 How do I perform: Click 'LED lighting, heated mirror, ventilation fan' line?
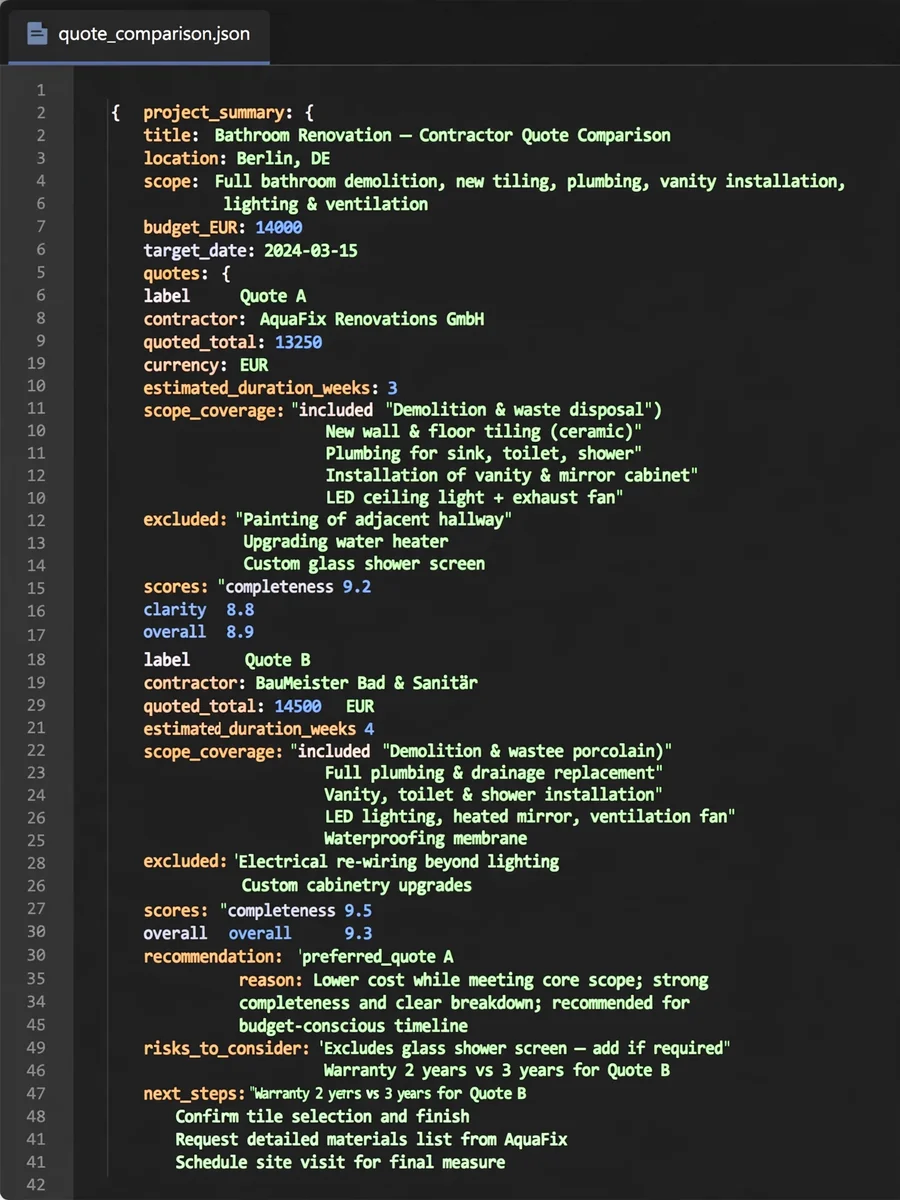(530, 816)
